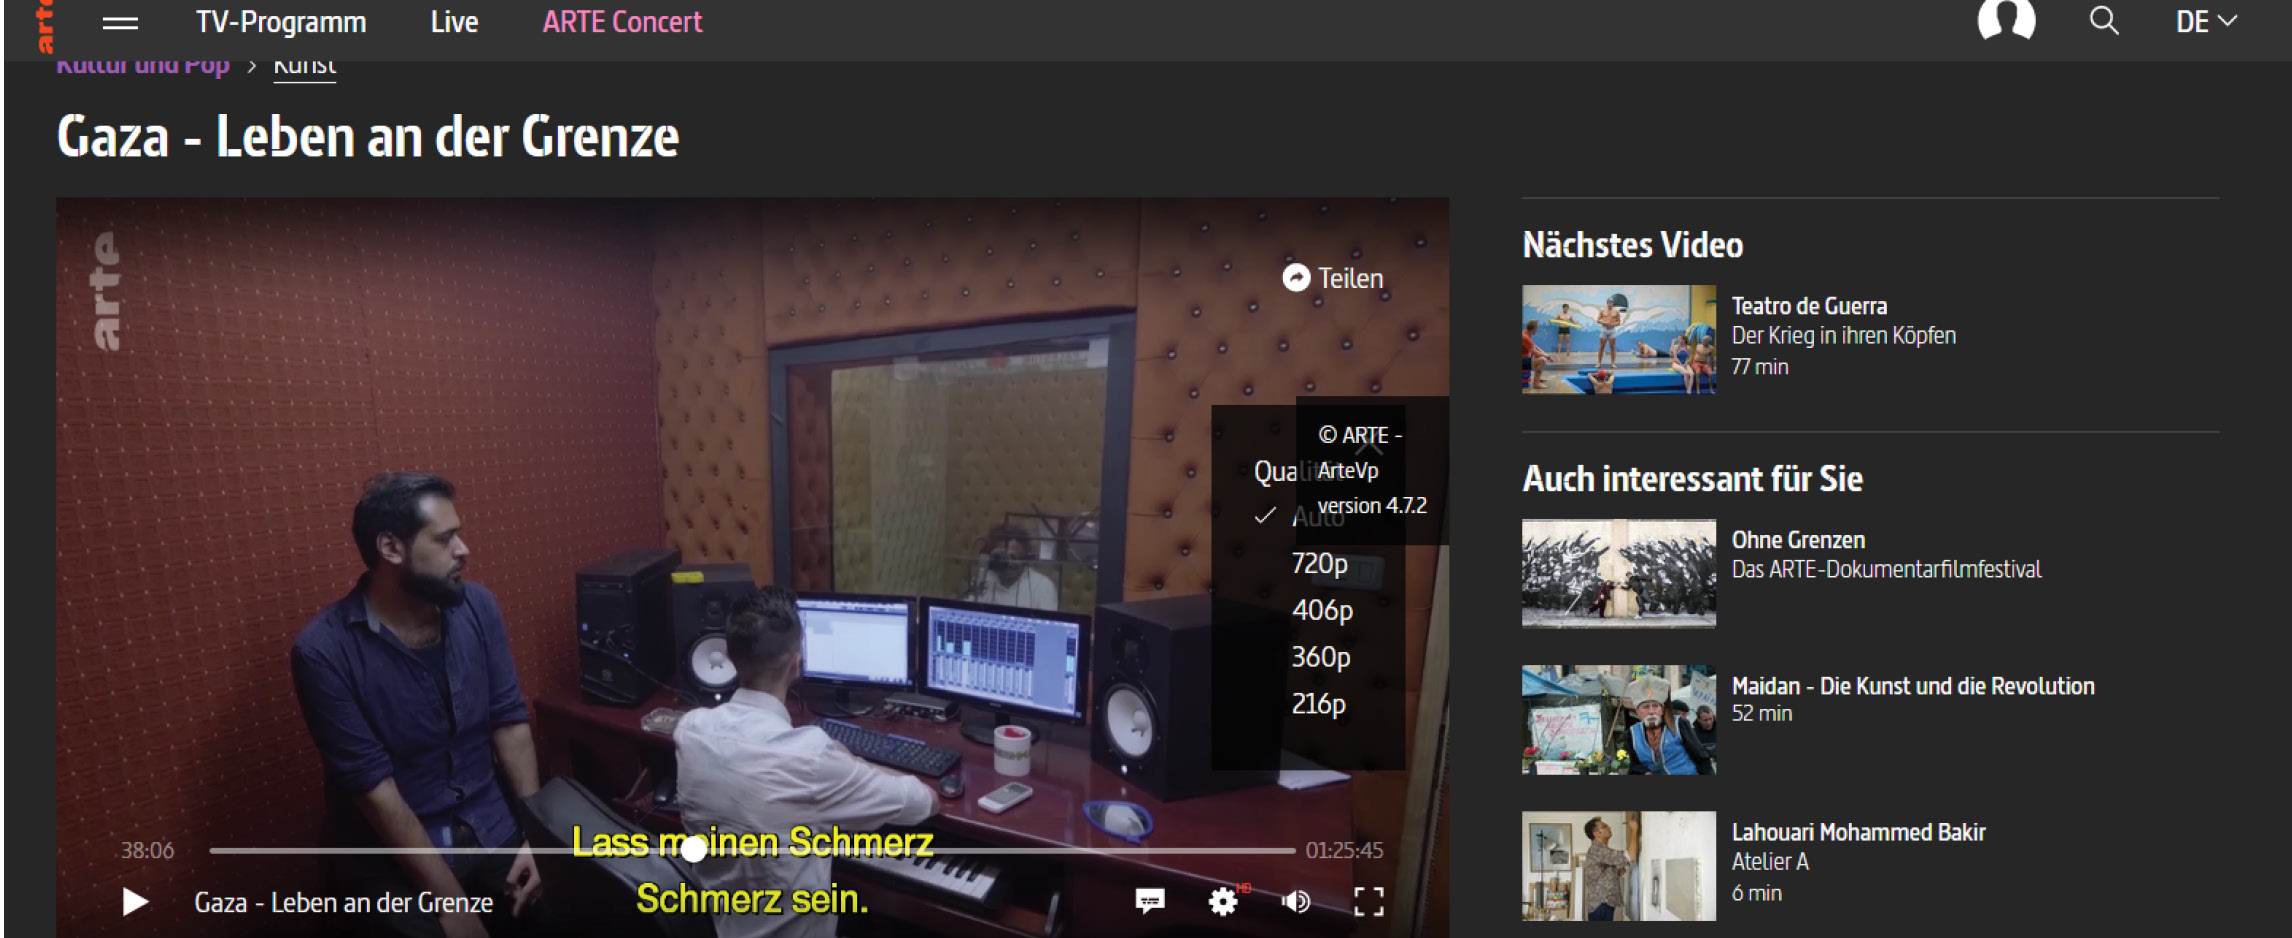Open the hamburger menu in the header

[x=120, y=22]
